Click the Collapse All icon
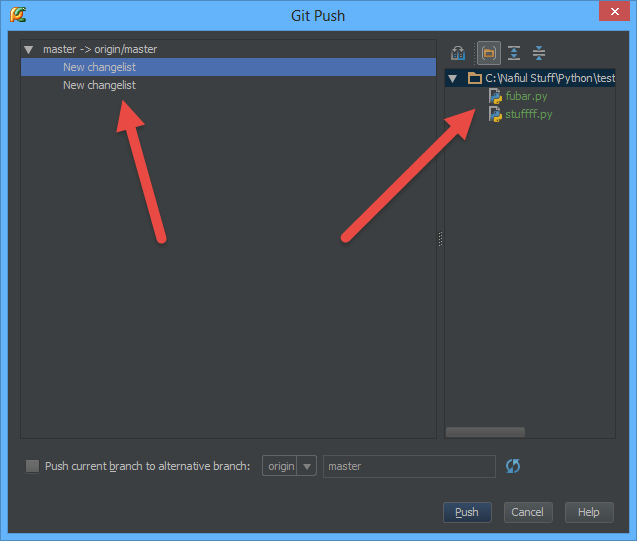637x541 pixels. click(x=539, y=53)
